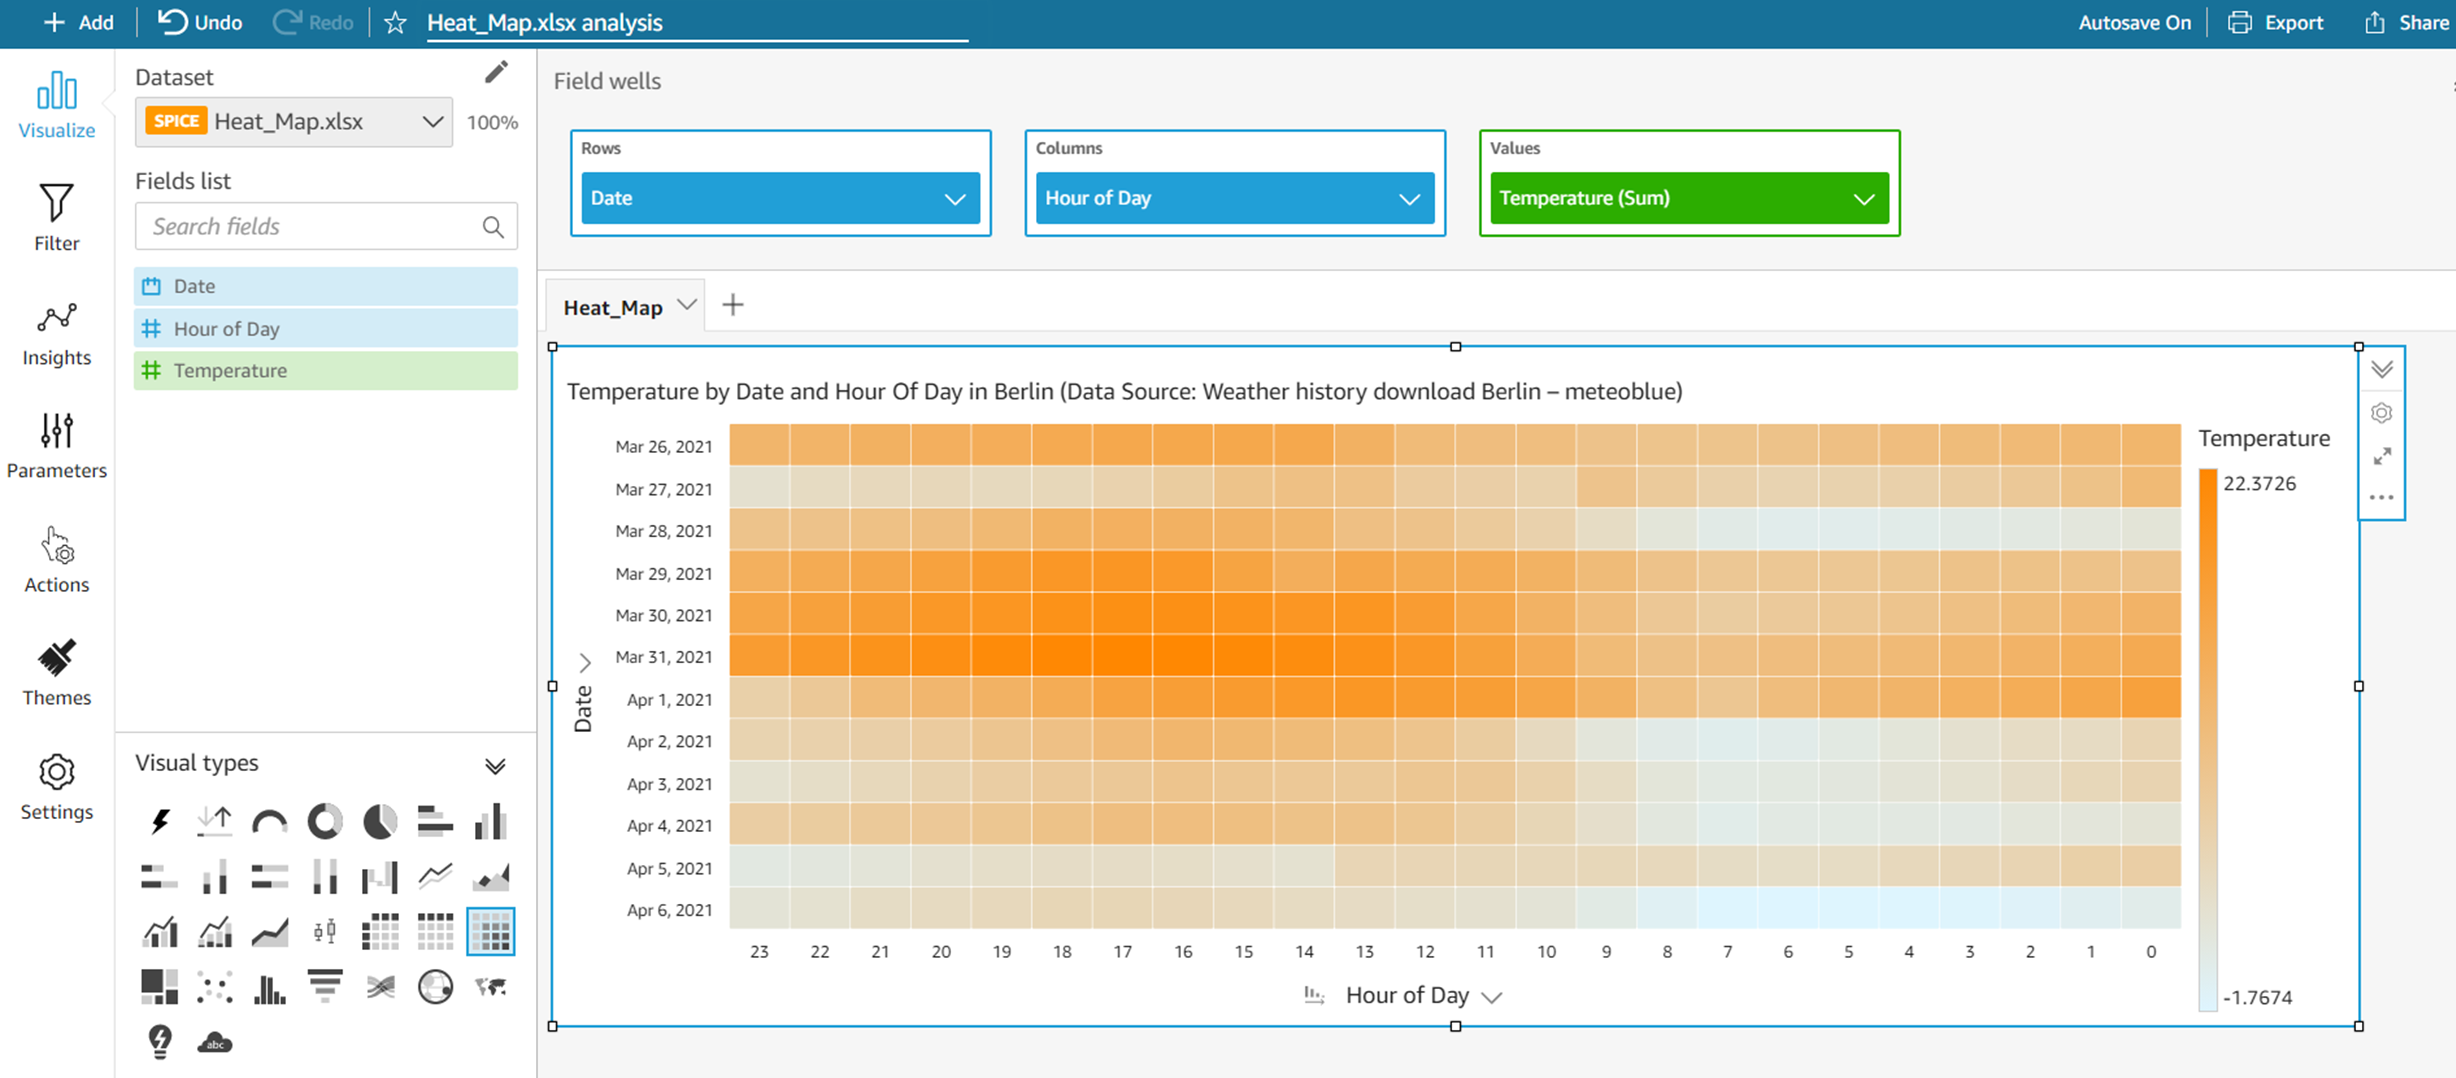Pick the scatter plot visual type
The width and height of the screenshot is (2456, 1078).
pos(214,987)
